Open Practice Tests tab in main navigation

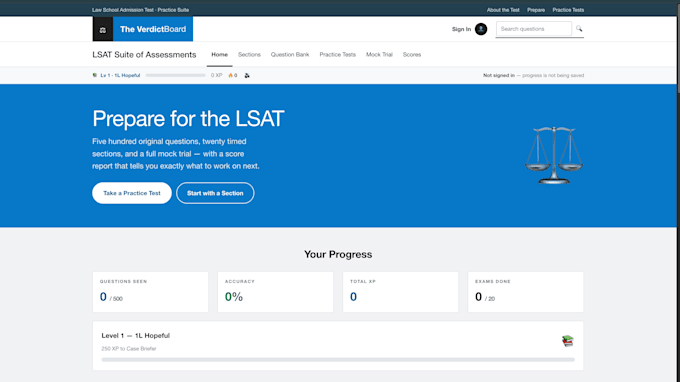click(x=337, y=55)
